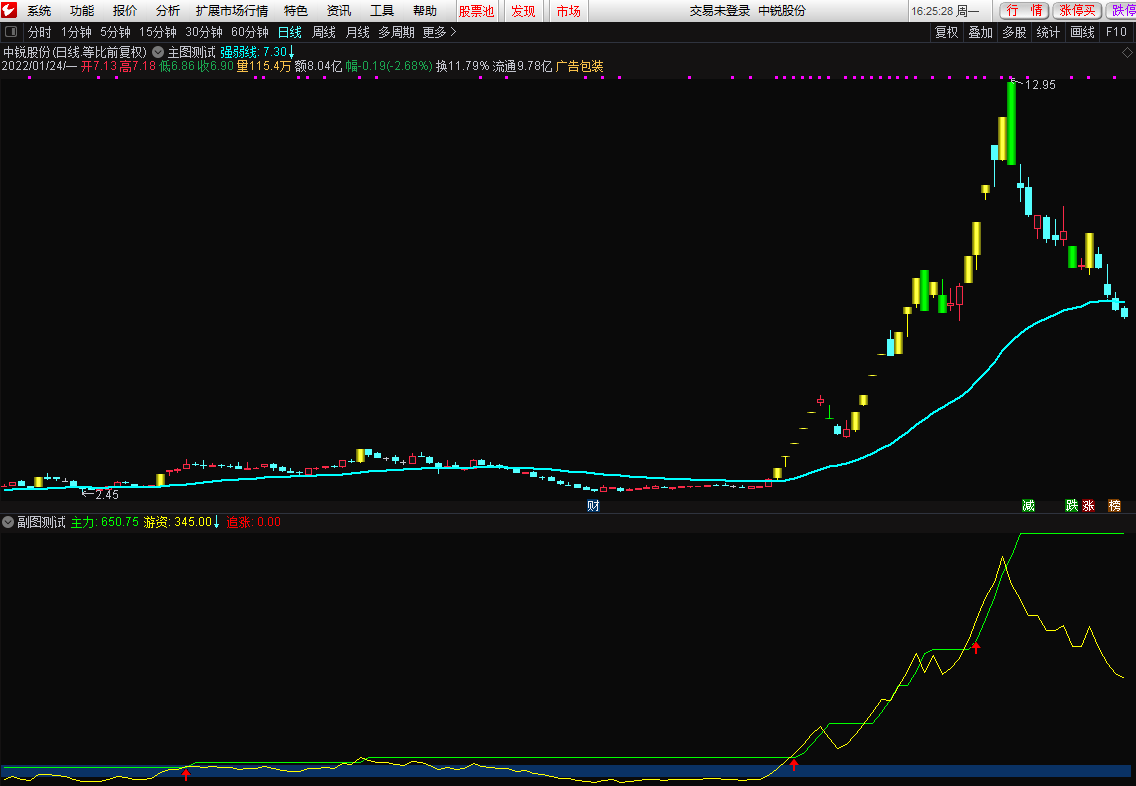Open the 扩展市场行情 menu
This screenshot has width=1136, height=786.
click(232, 11)
